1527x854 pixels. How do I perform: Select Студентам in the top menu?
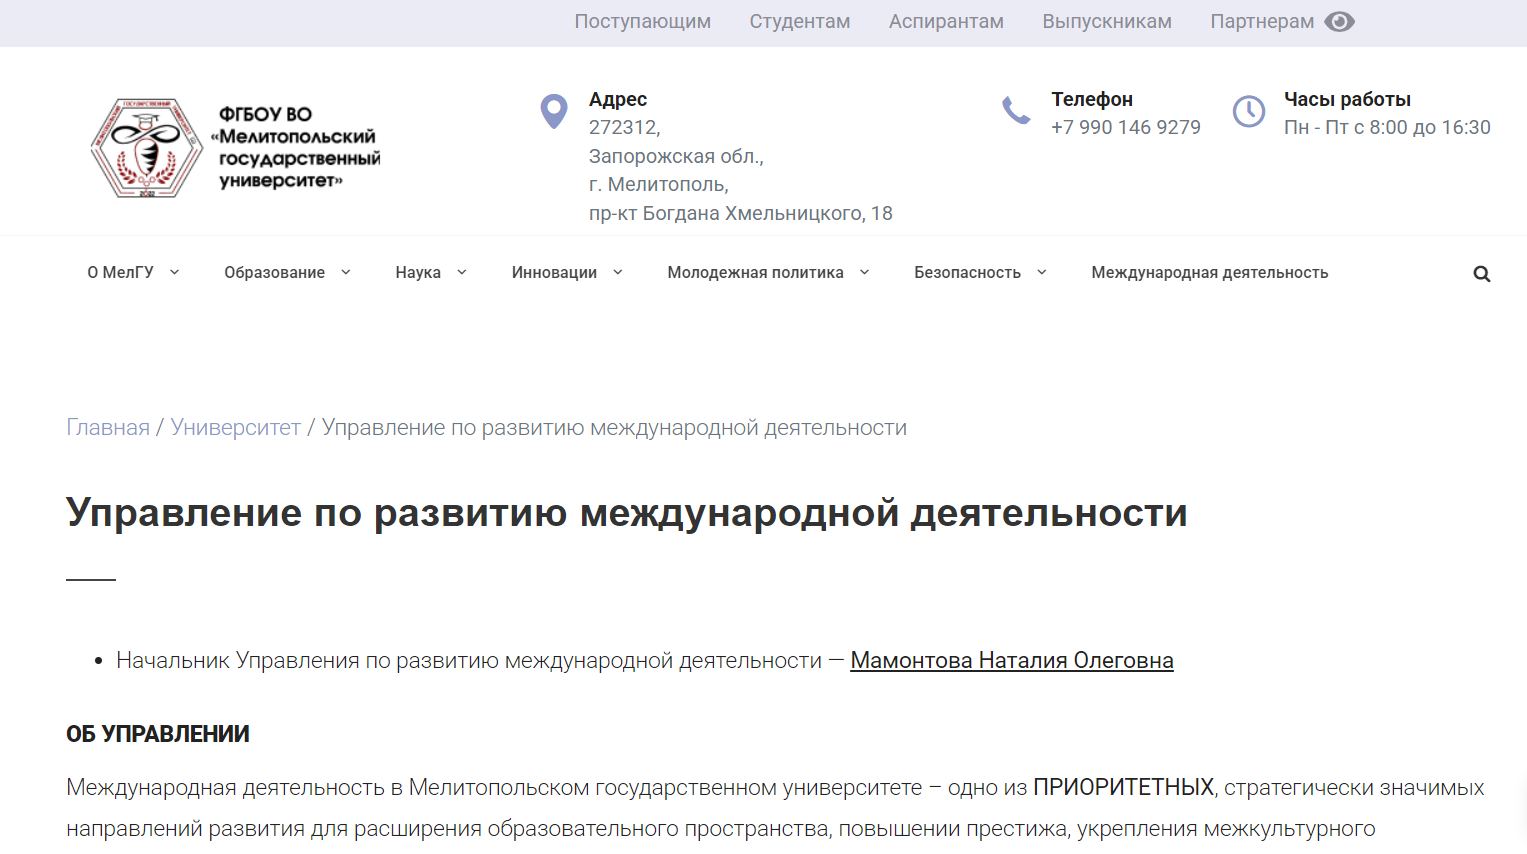point(799,21)
